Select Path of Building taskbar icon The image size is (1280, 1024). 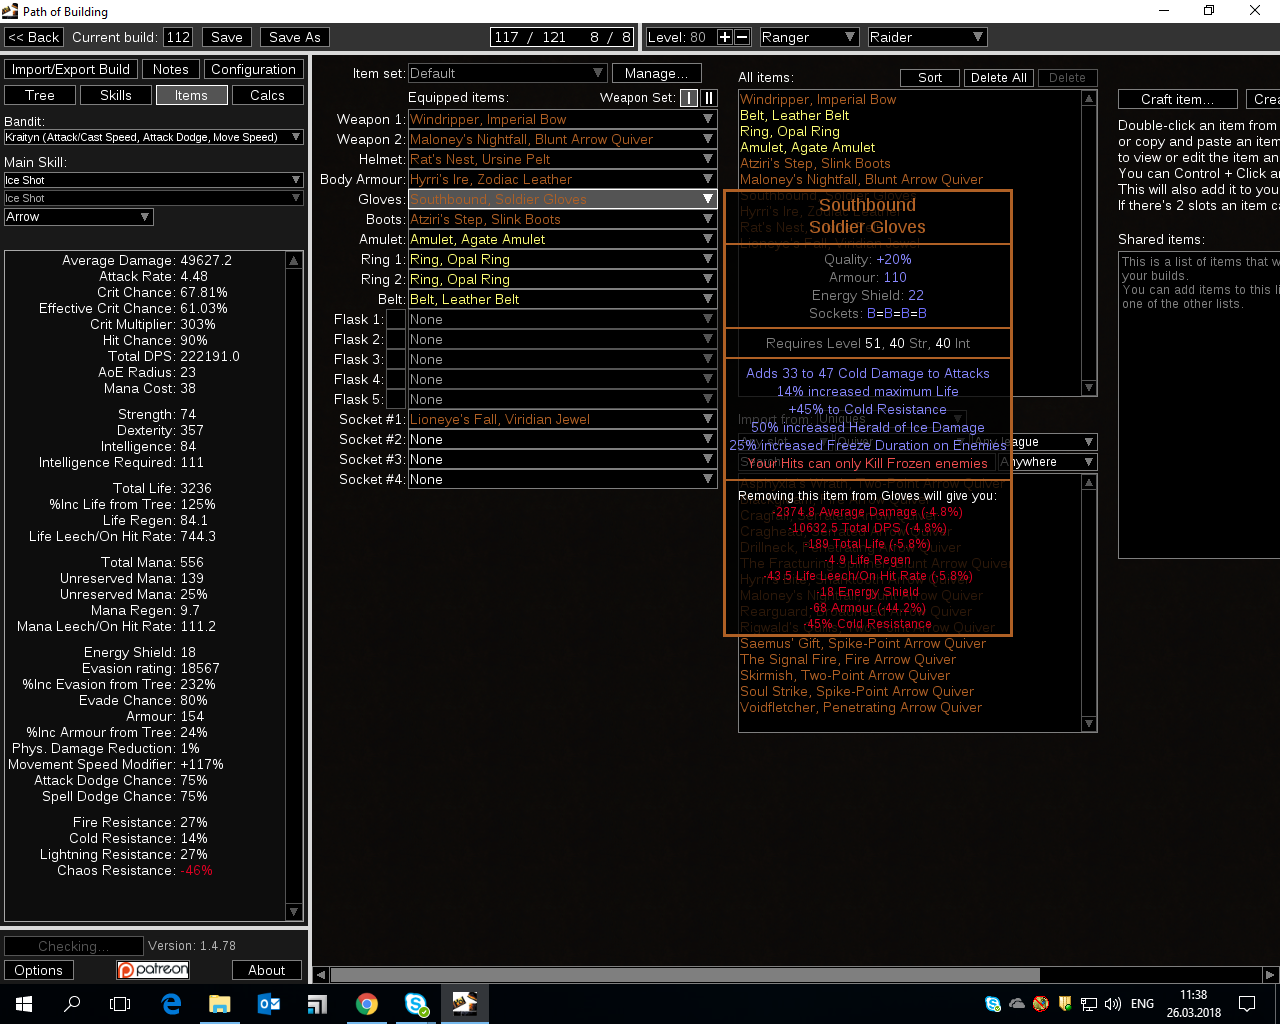465,1004
